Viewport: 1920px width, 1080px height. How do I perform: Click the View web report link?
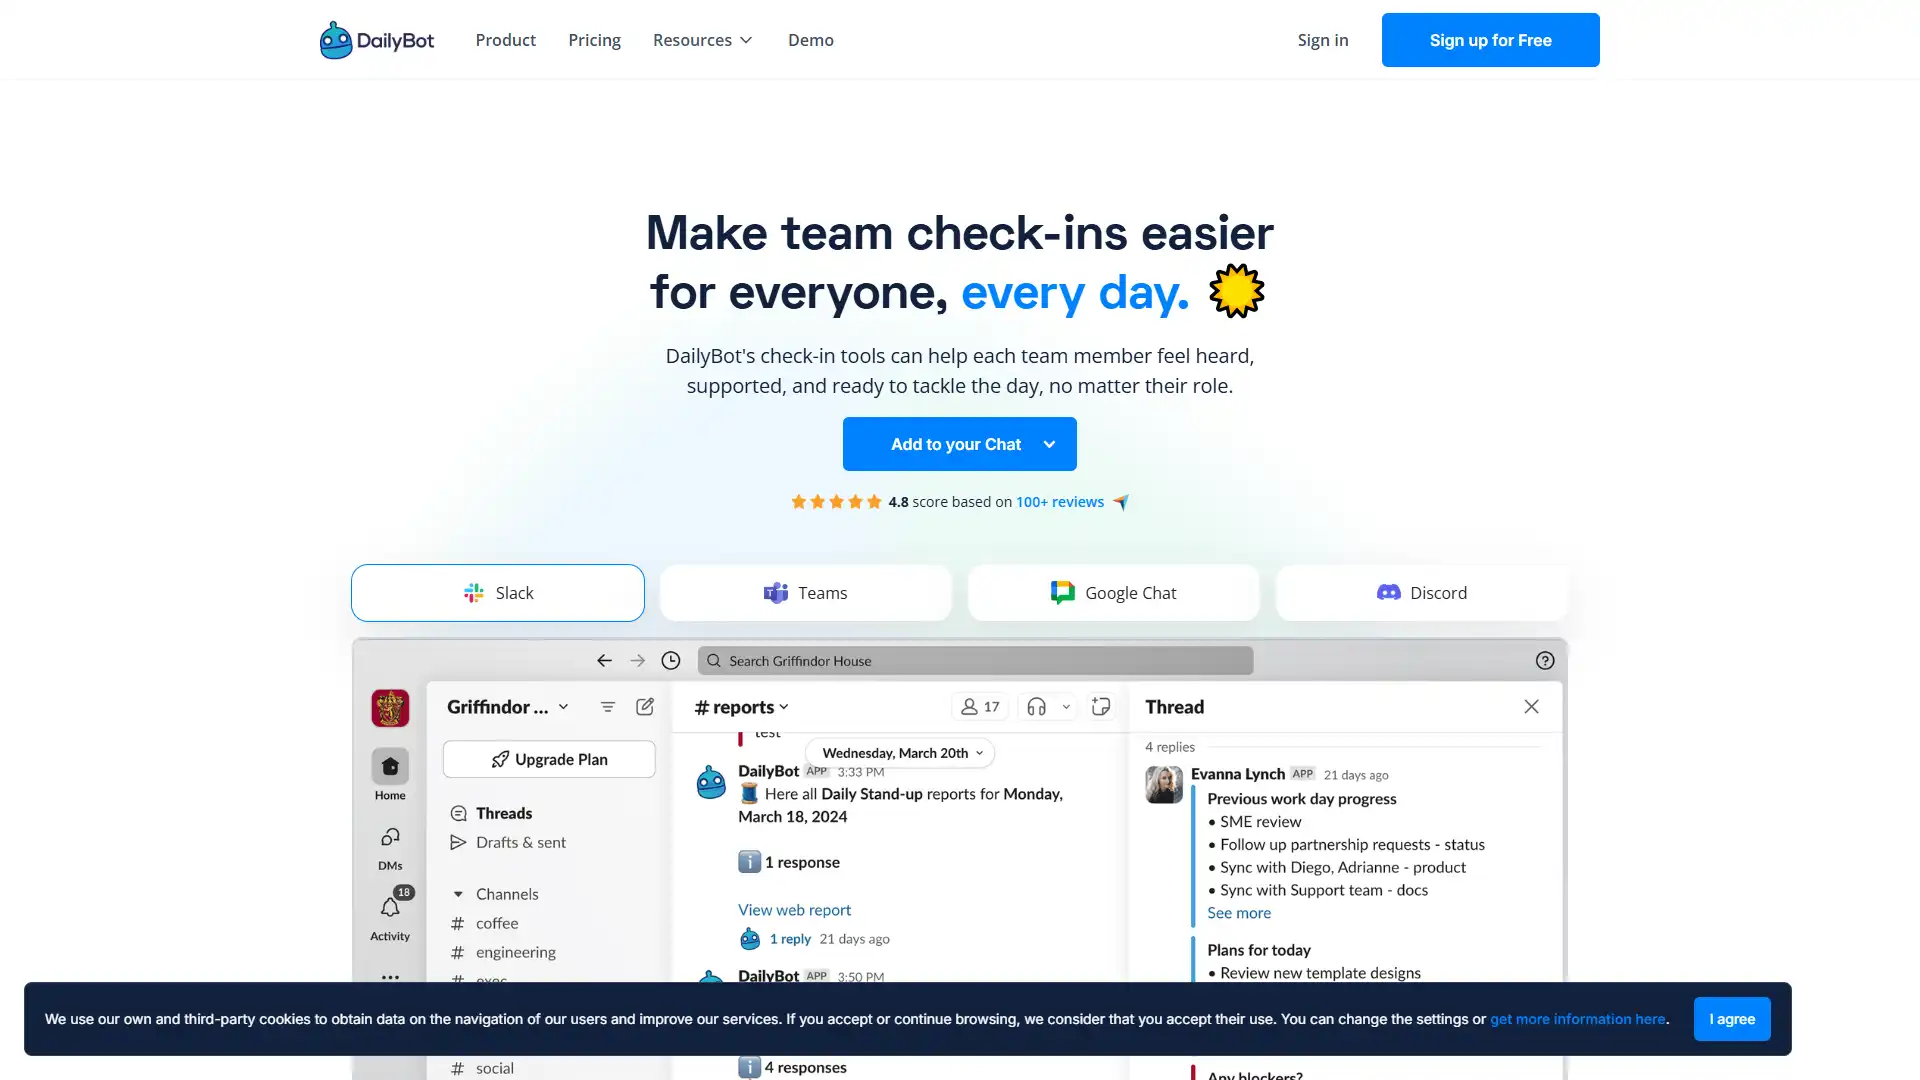coord(794,909)
